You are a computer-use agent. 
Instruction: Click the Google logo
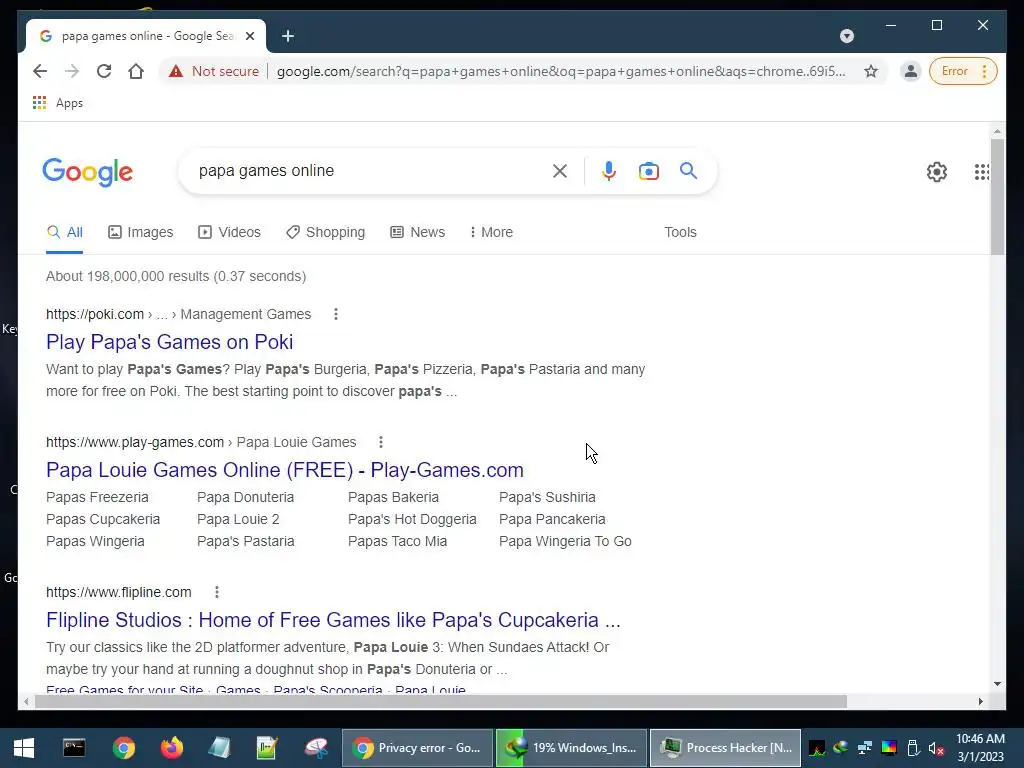88,172
